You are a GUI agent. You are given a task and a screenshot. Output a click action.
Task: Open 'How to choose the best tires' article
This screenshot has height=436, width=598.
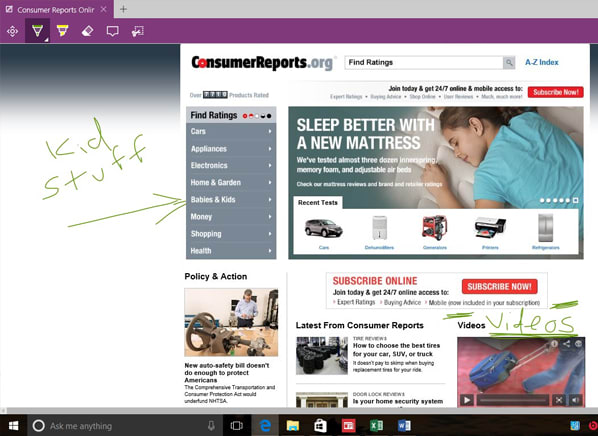(x=396, y=350)
